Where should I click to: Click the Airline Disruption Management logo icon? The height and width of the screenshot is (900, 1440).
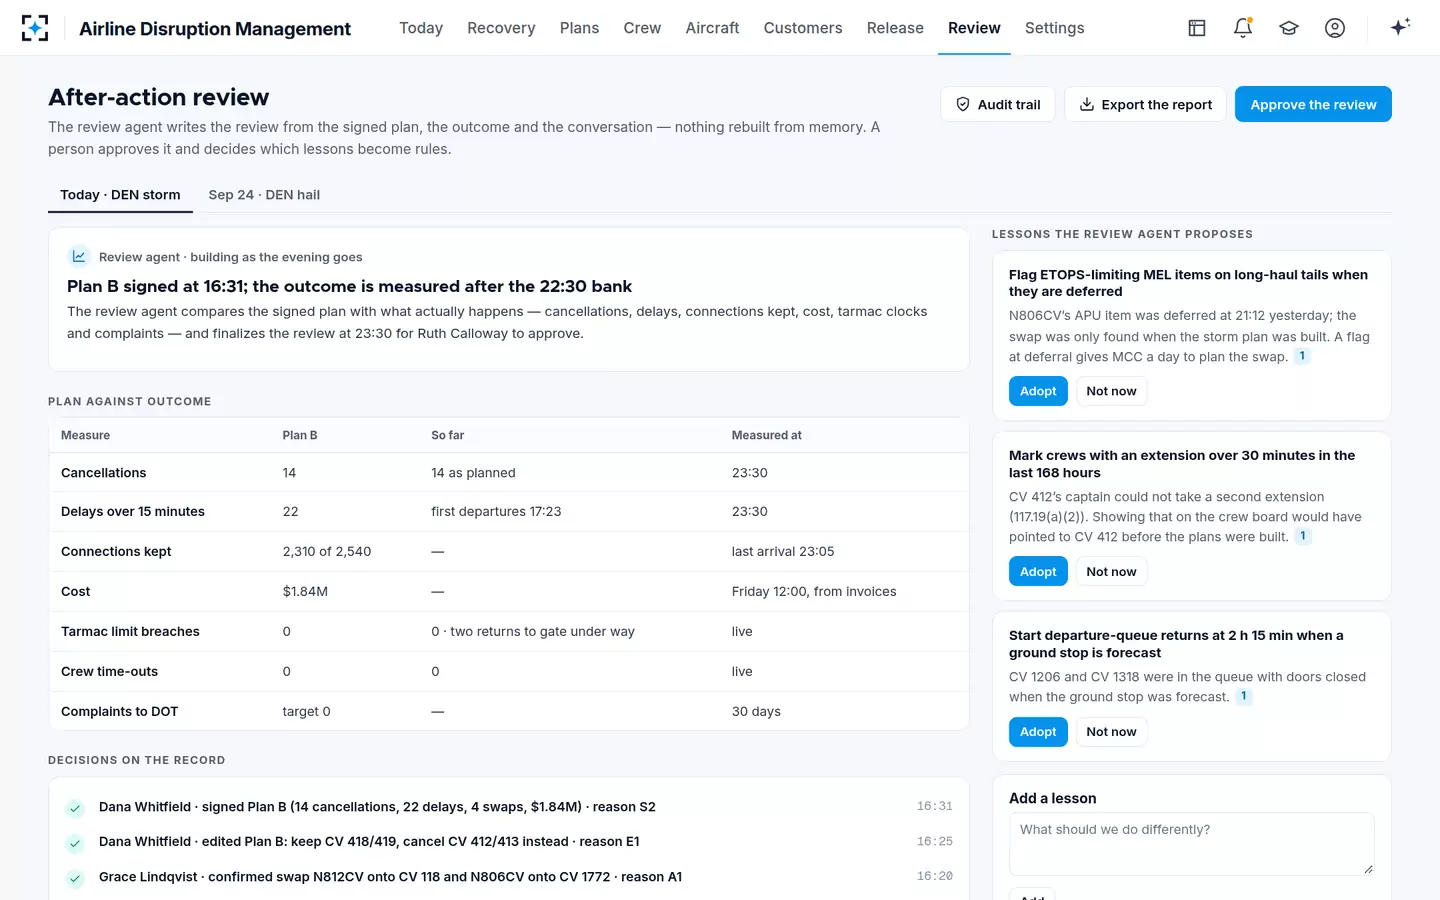click(x=35, y=28)
